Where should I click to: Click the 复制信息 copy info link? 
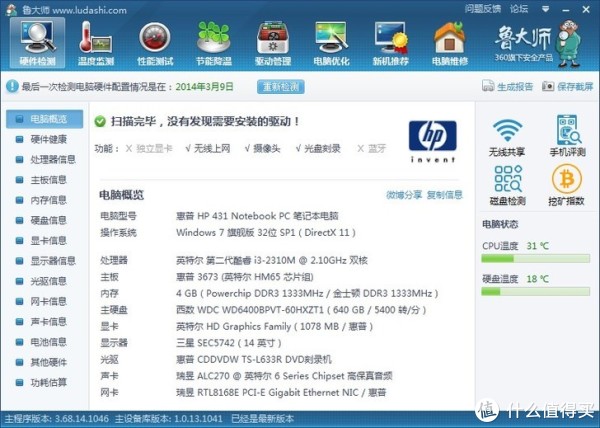point(444,195)
